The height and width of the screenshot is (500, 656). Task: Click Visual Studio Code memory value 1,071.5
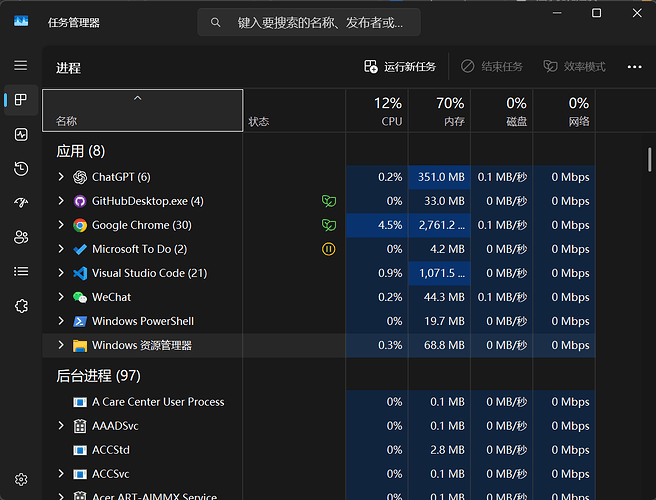(442, 273)
